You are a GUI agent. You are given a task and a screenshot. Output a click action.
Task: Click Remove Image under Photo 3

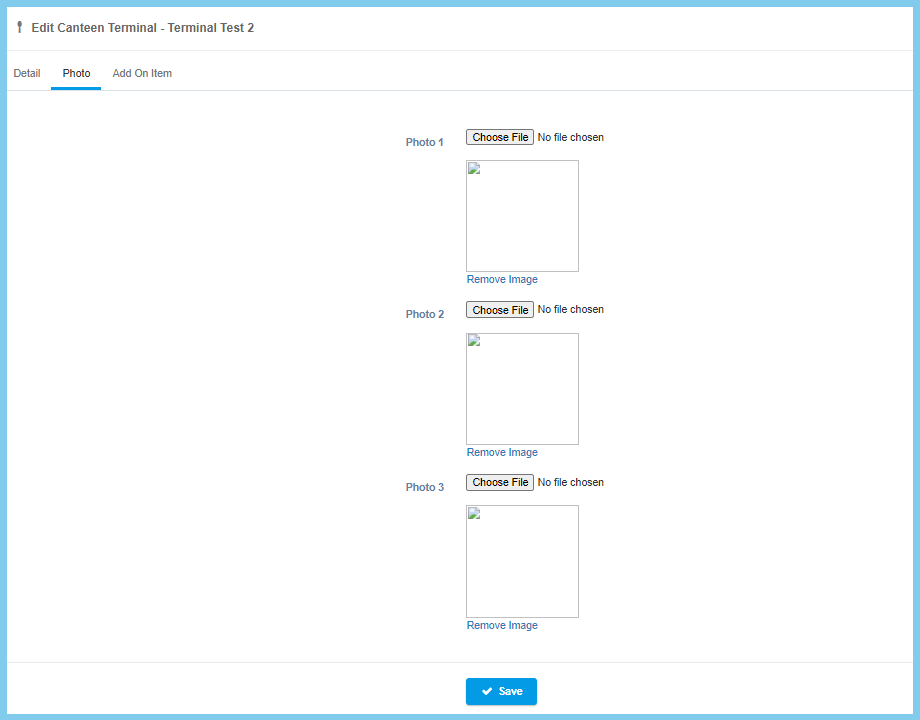[502, 626]
